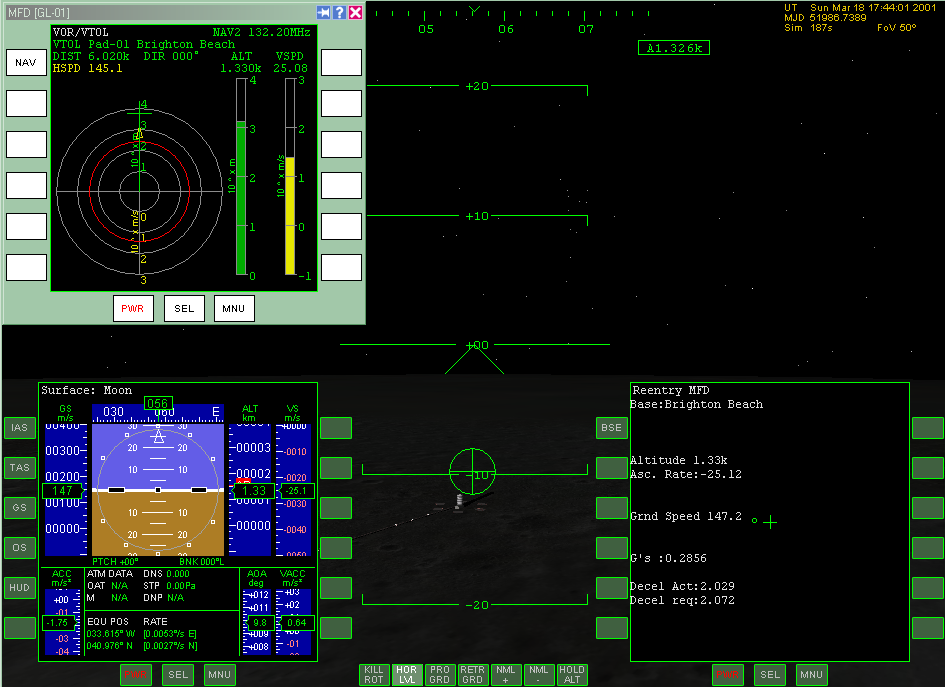Click the G's 0.2856 readout
The height and width of the screenshot is (687, 945).
coord(668,559)
